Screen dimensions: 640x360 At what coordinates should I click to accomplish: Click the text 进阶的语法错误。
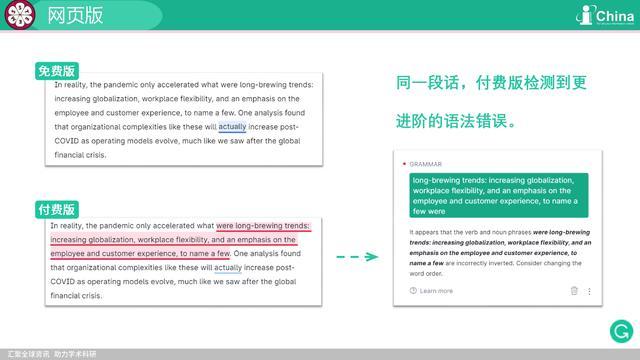tap(456, 121)
